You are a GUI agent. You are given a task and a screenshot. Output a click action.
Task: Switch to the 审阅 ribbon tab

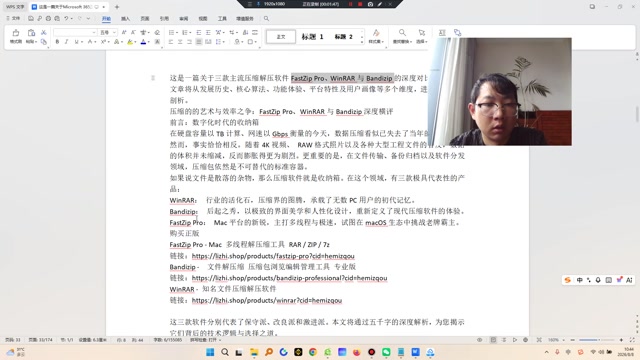tap(184, 19)
